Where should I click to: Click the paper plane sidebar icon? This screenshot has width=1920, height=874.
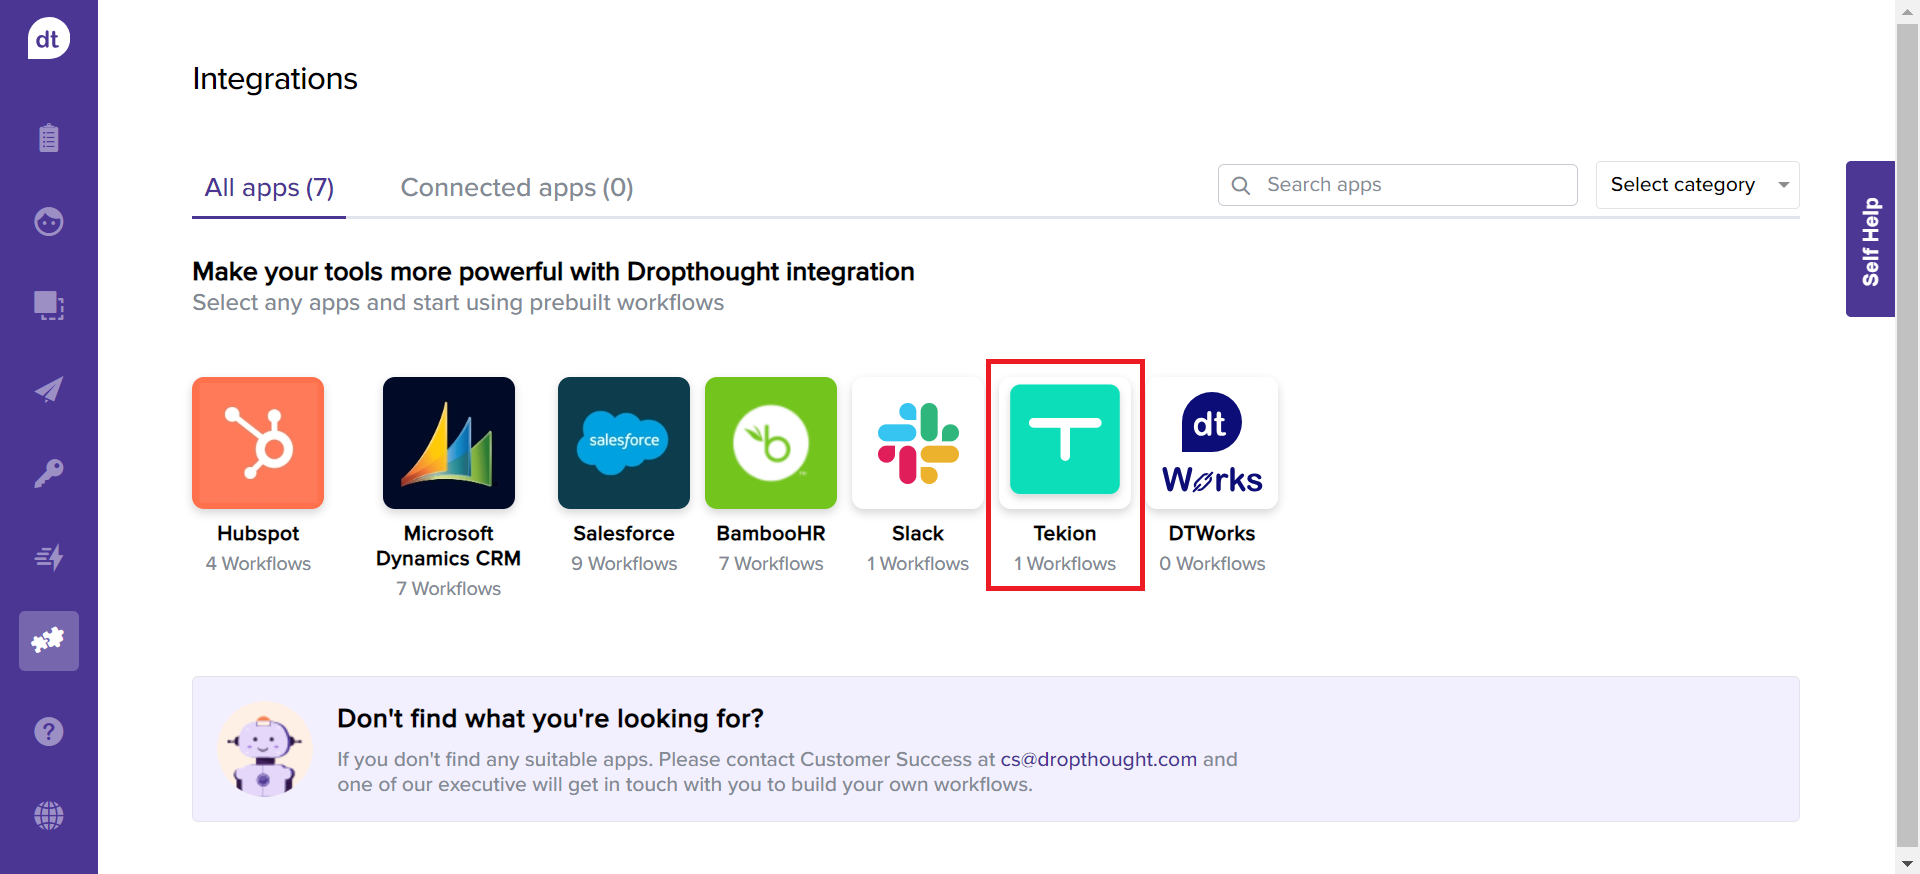tap(49, 389)
